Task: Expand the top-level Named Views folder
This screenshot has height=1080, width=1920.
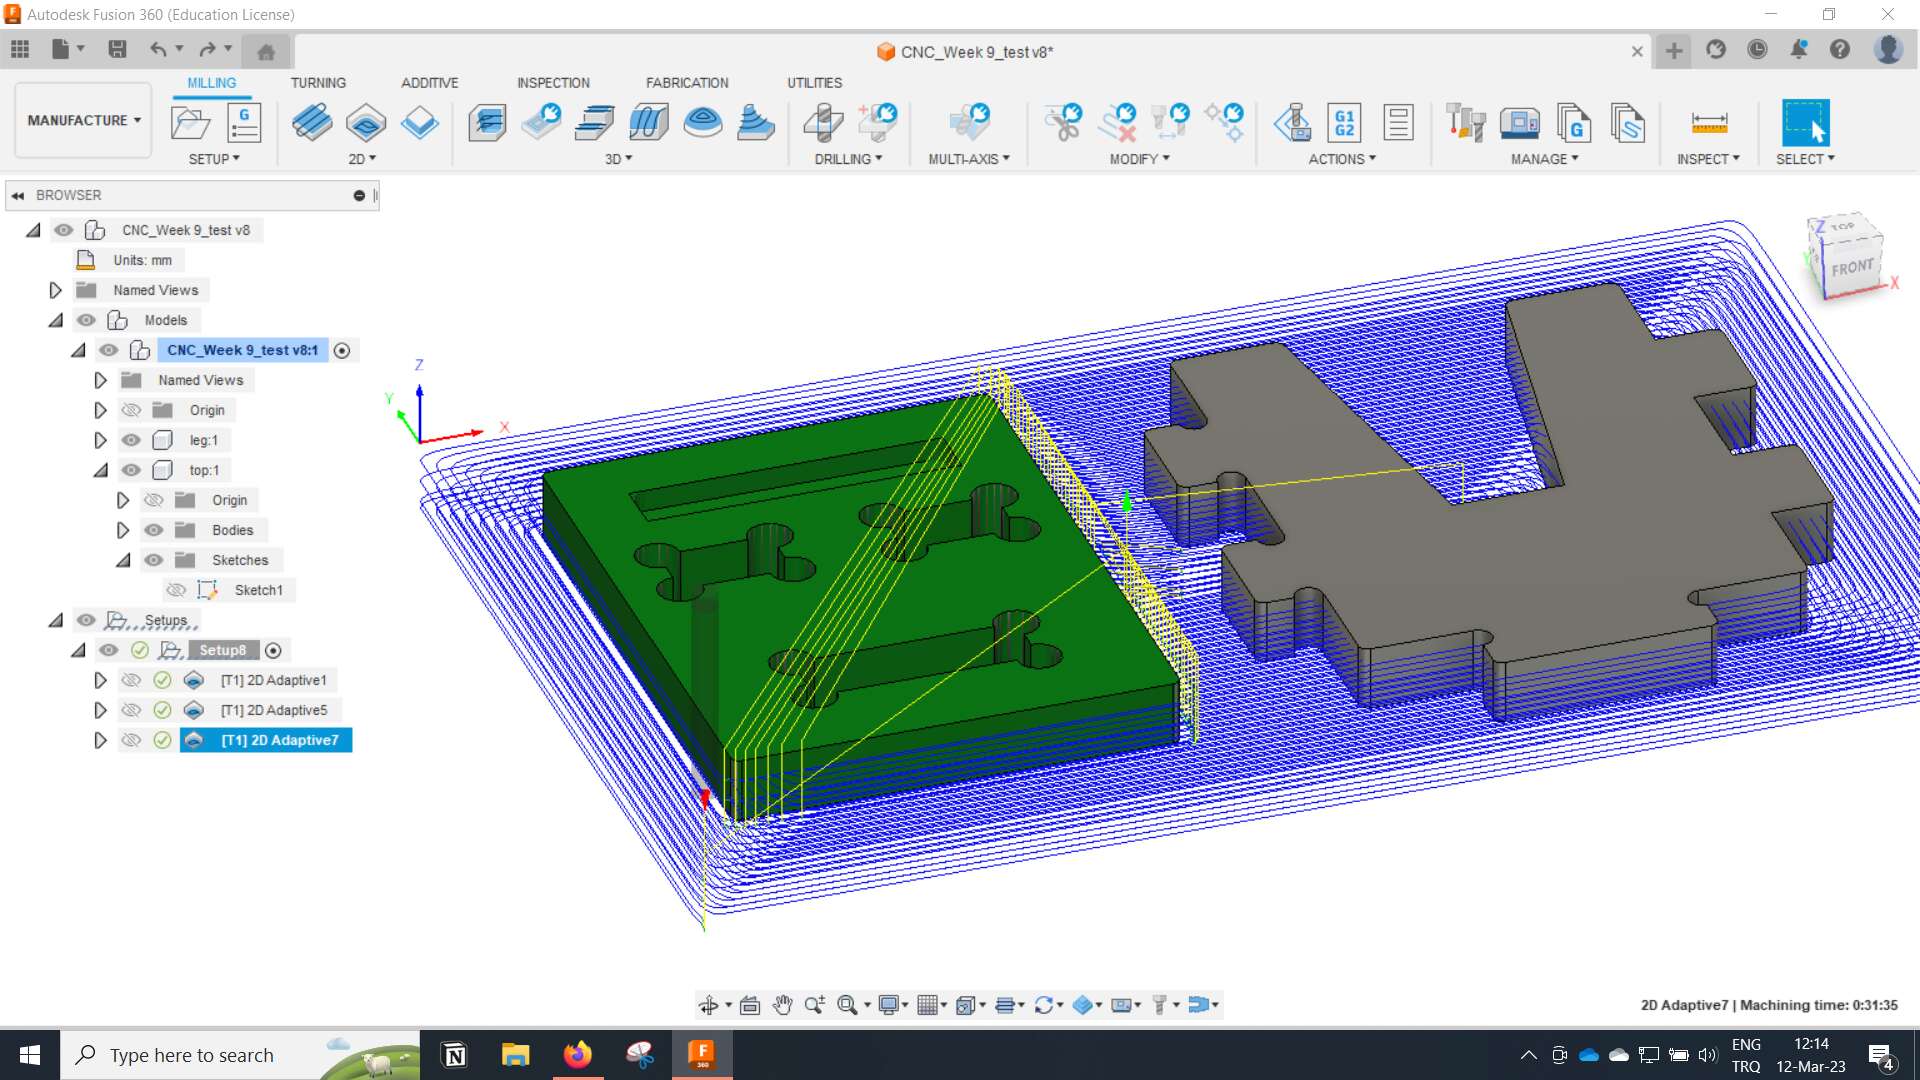Action: click(x=55, y=290)
